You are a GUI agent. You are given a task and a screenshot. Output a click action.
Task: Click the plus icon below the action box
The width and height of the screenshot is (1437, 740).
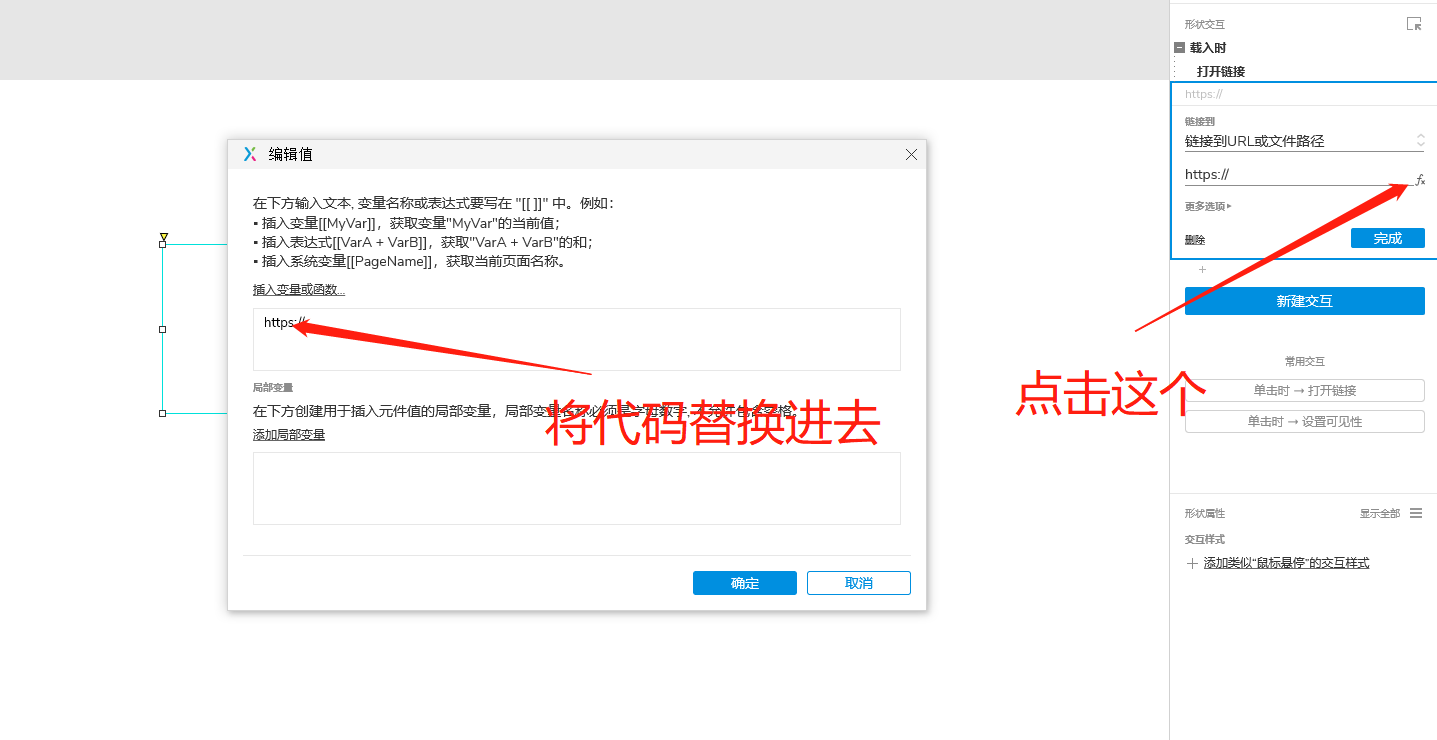coord(1202,270)
